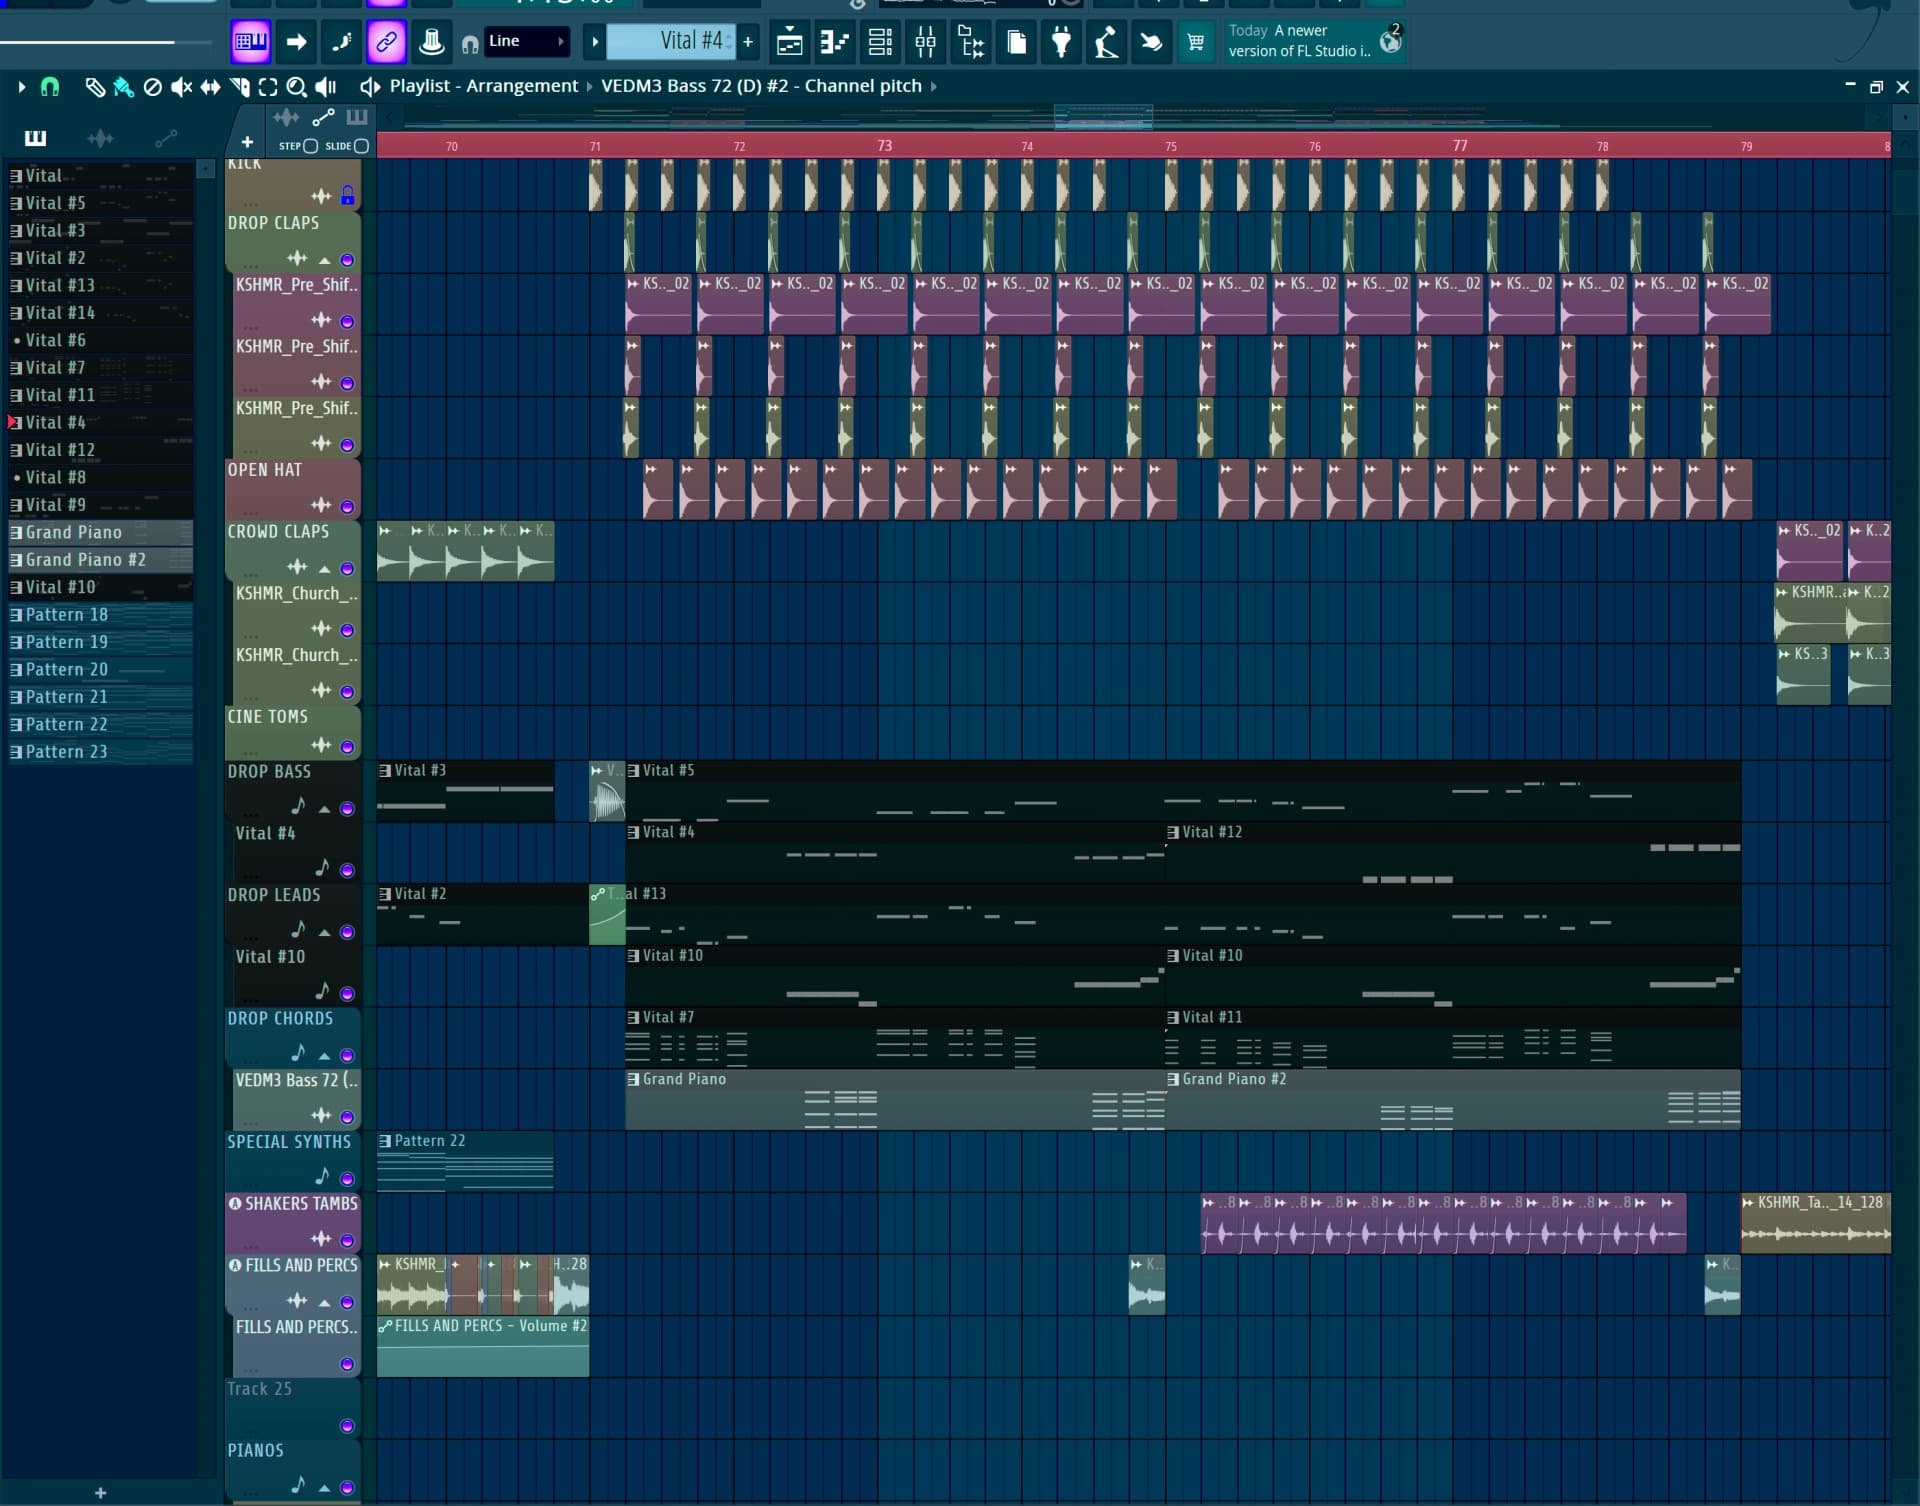Screen dimensions: 1920x1506
Task: Mute the Track 25 track
Action: (x=347, y=1426)
